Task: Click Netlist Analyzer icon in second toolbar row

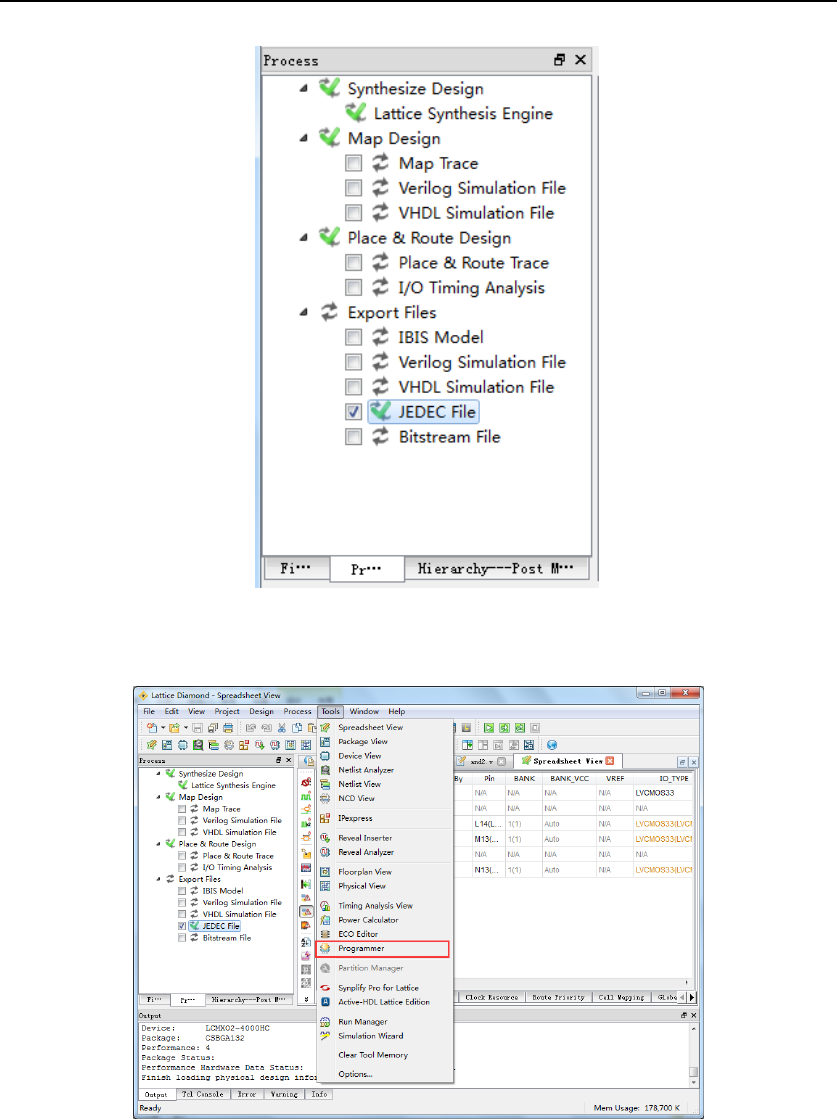Action: 198,744
